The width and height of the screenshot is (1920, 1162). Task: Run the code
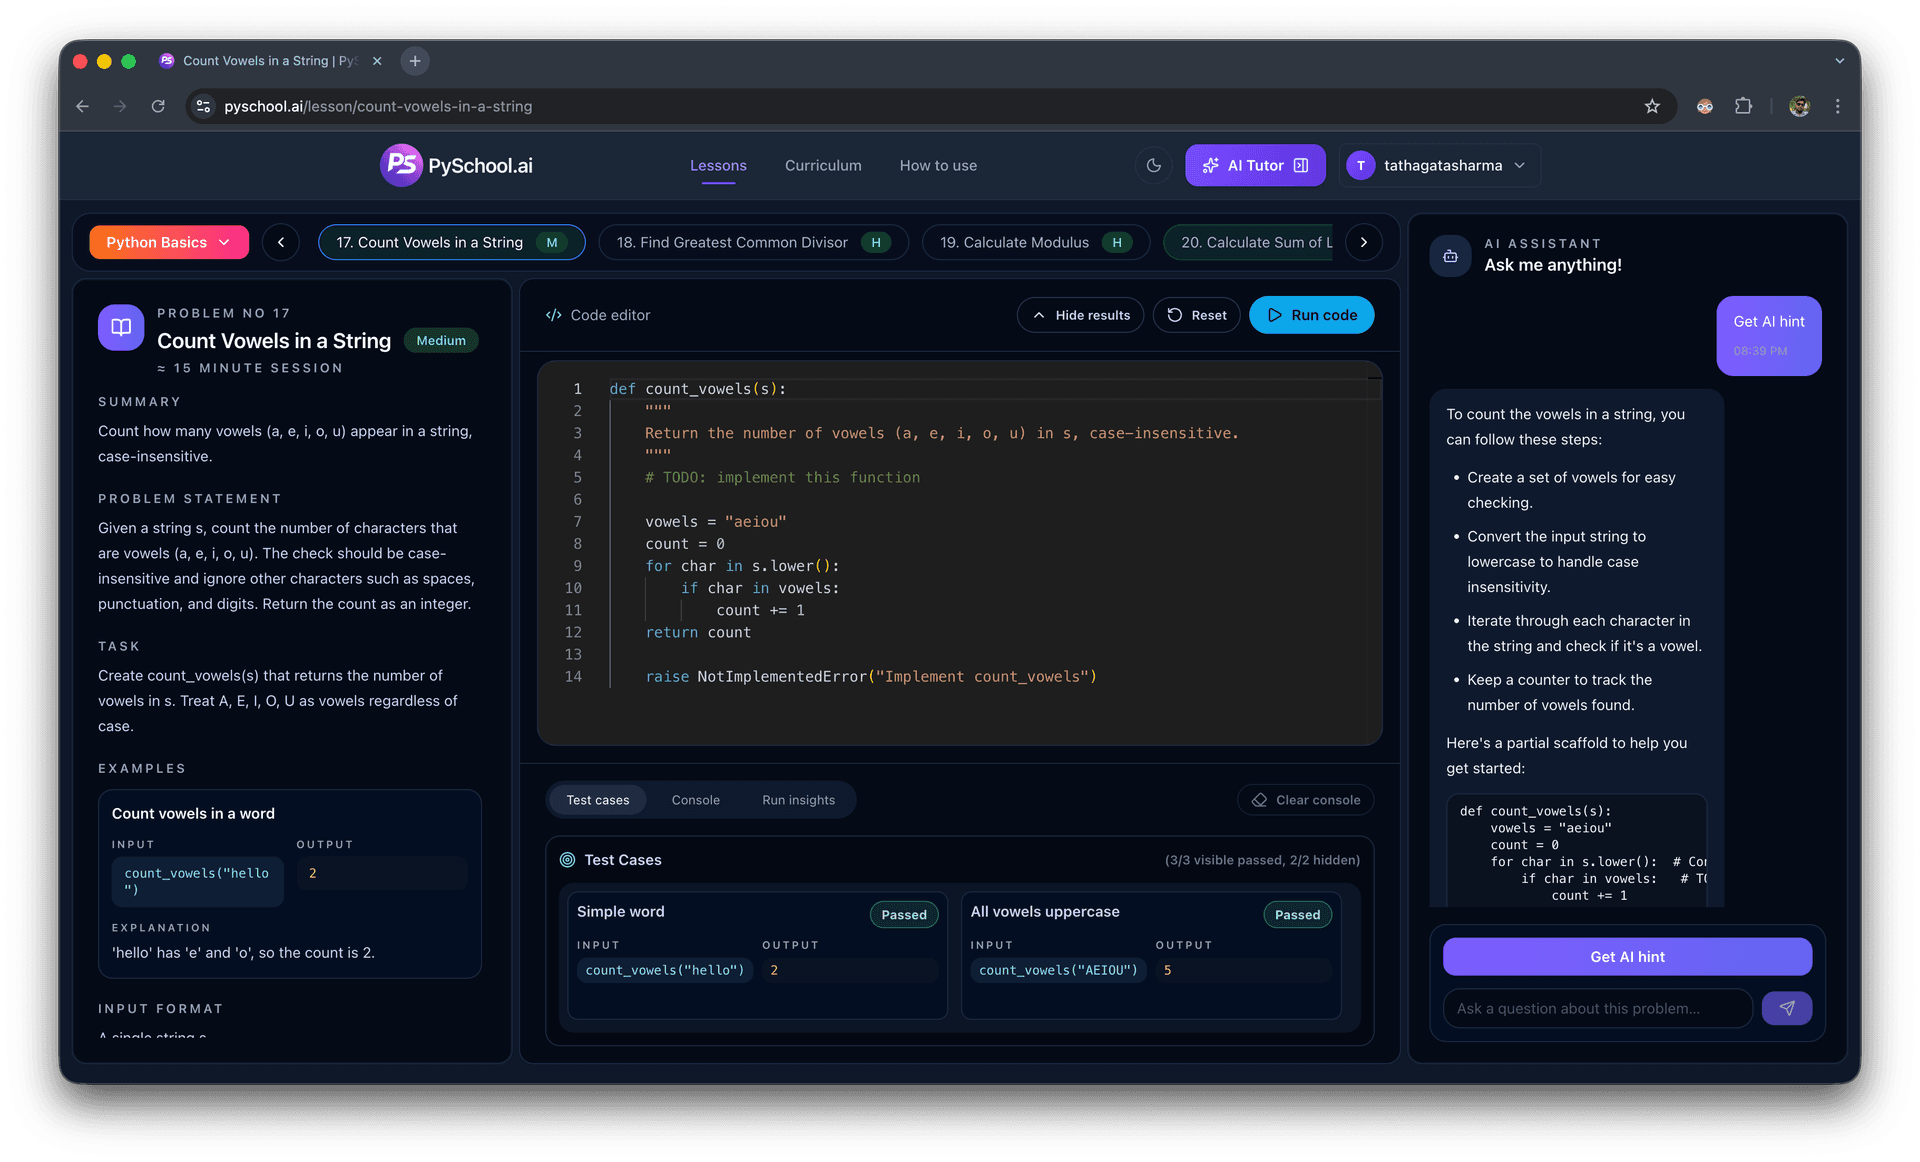pyautogui.click(x=1311, y=315)
